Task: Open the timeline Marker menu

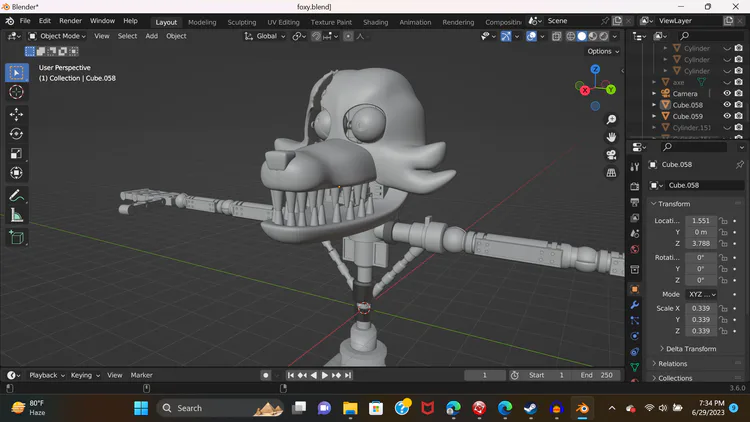Action: (x=142, y=376)
